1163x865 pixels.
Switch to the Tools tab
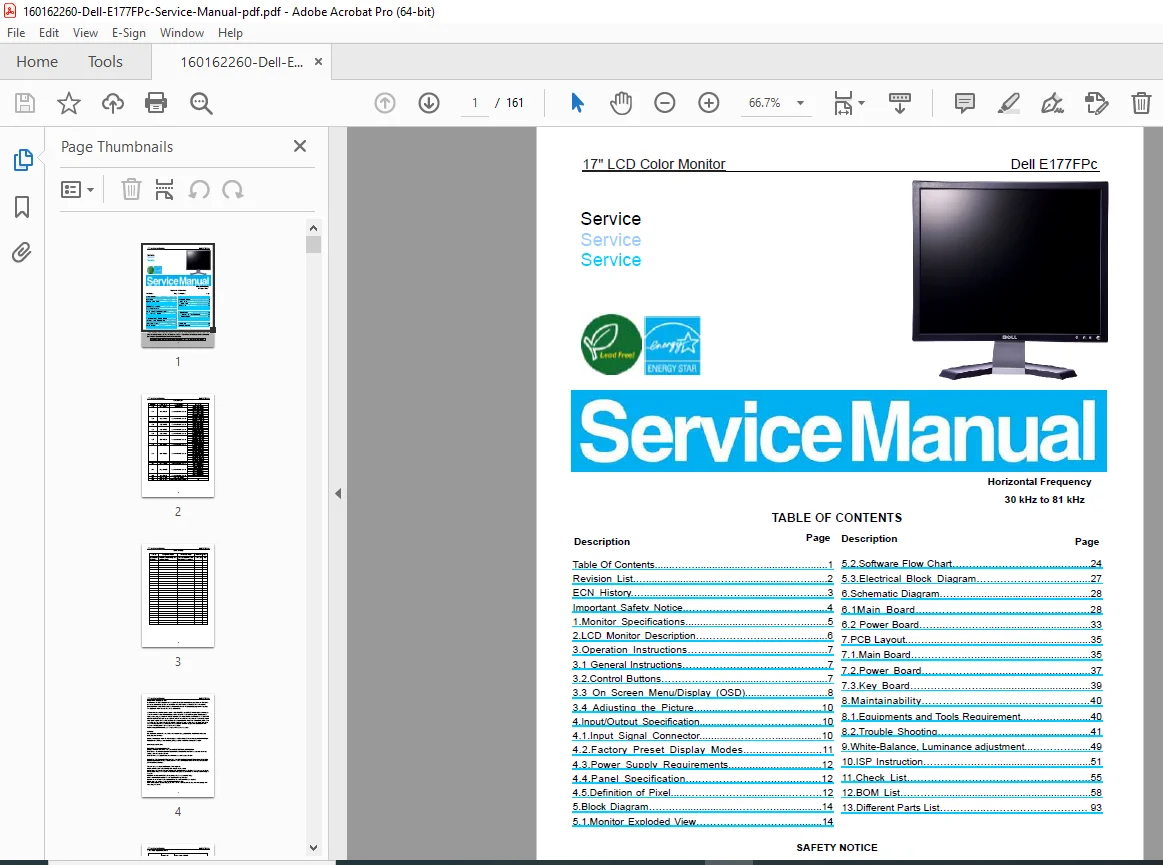tap(105, 62)
